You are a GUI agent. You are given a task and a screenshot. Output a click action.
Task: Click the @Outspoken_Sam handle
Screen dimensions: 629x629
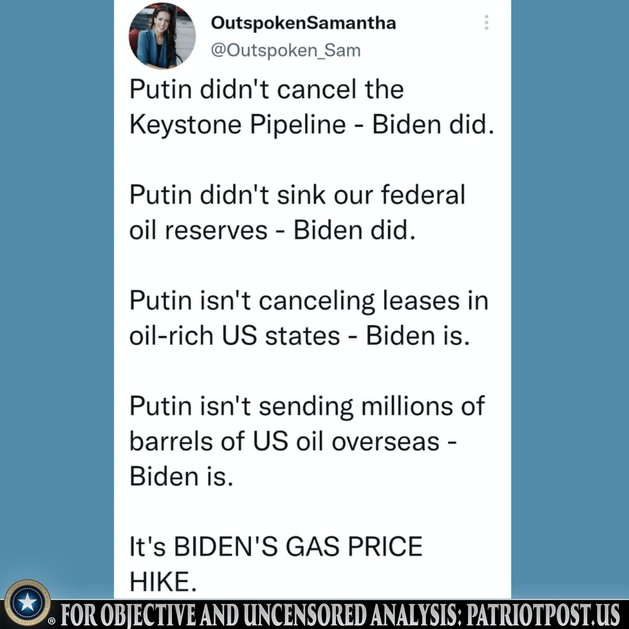coord(286,51)
